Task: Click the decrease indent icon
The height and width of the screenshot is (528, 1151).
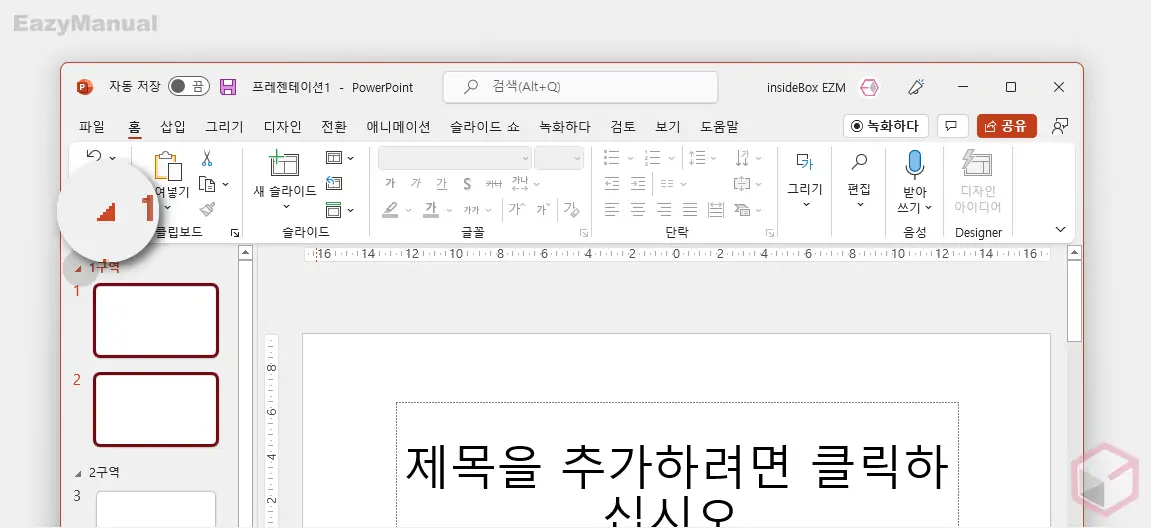Action: 612,184
